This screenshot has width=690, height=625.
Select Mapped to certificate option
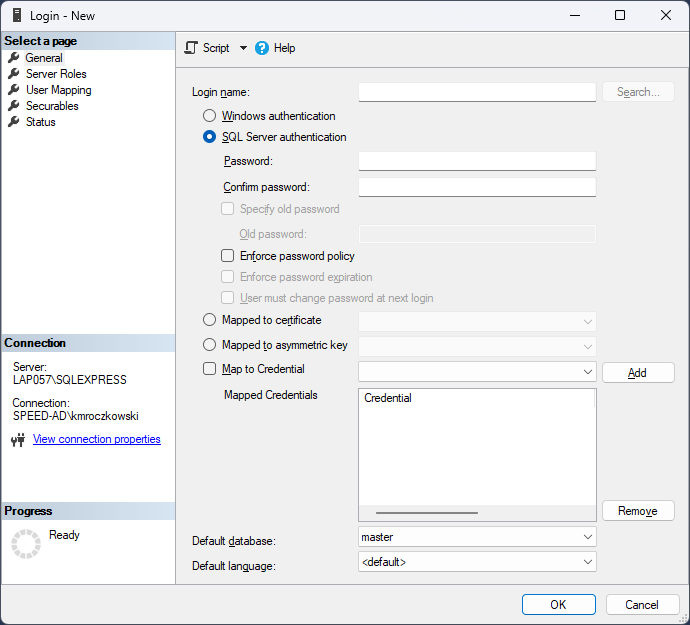click(x=209, y=320)
